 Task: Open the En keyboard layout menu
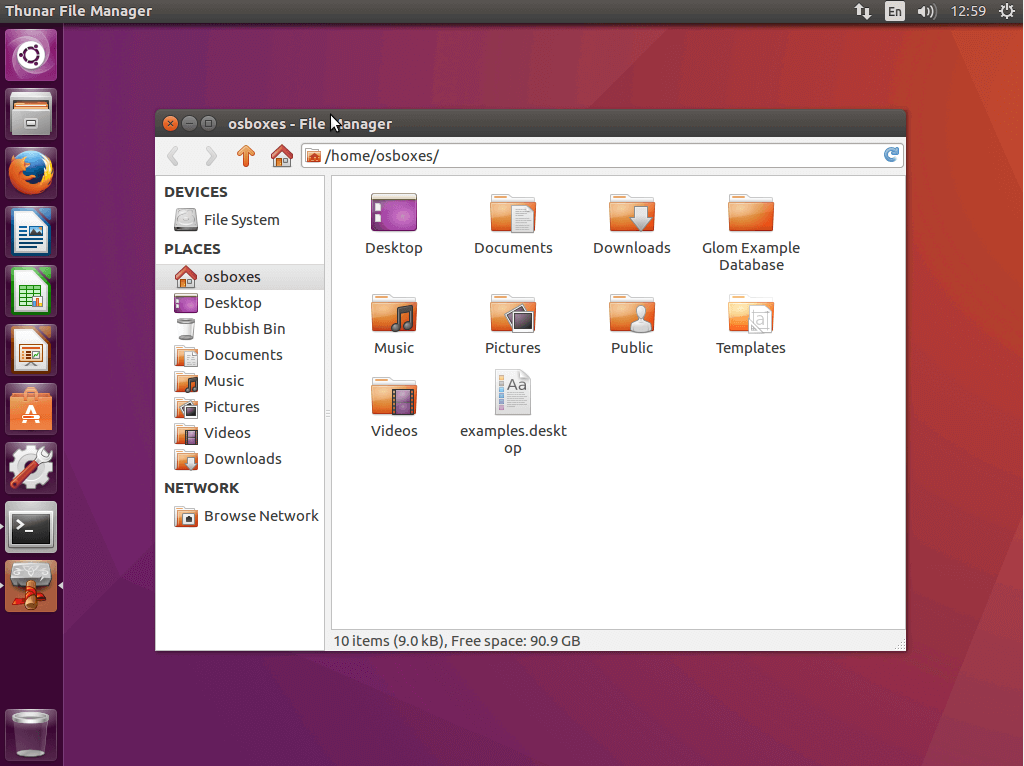895,12
